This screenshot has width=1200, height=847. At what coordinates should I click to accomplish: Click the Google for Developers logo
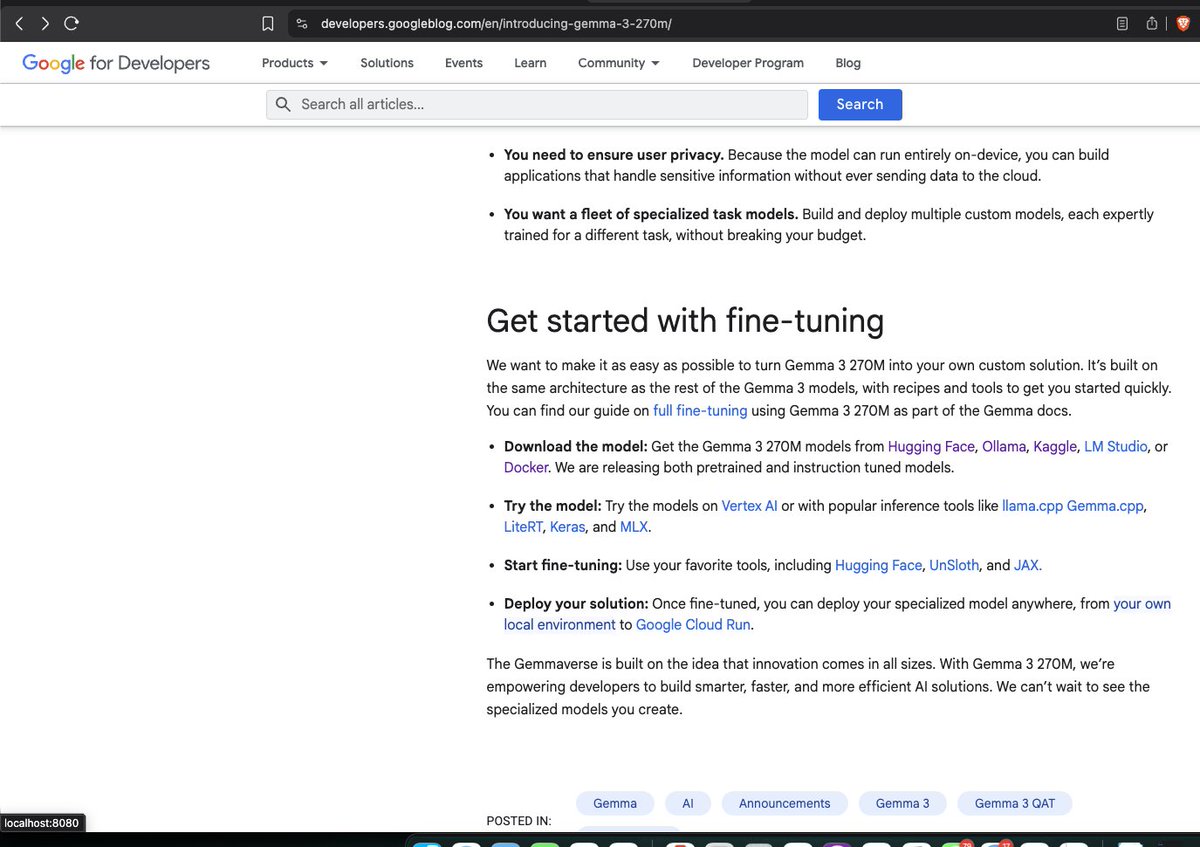(116, 63)
